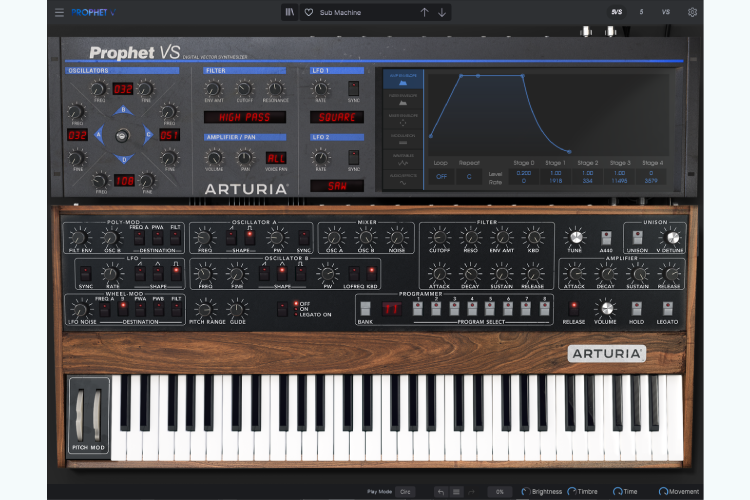Select the Modulation tab
The width and height of the screenshot is (750, 500).
pyautogui.click(x=403, y=139)
